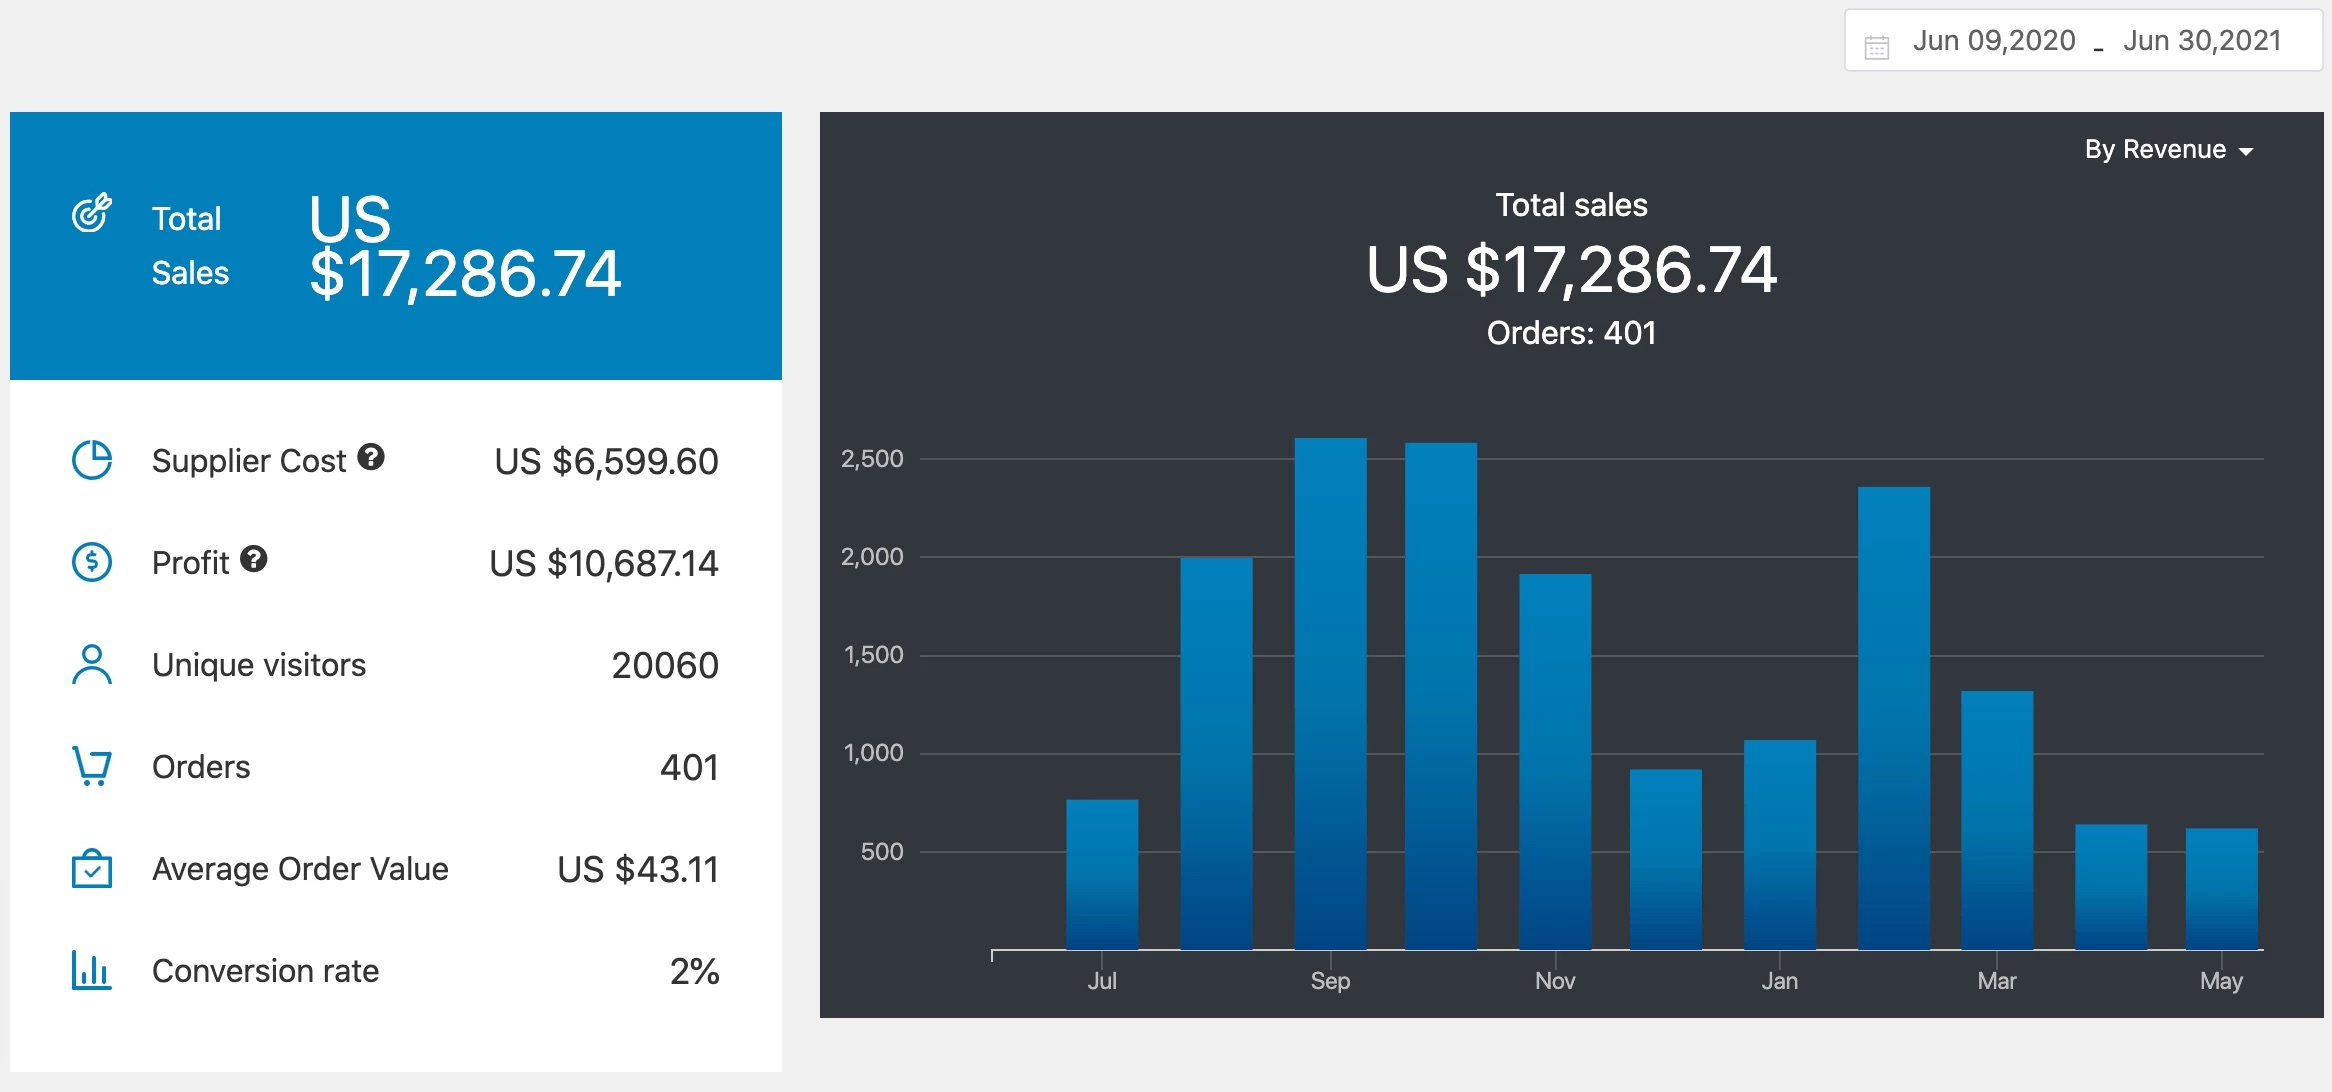This screenshot has height=1092, width=2332.
Task: Select the November revenue bar
Action: [x=1555, y=762]
